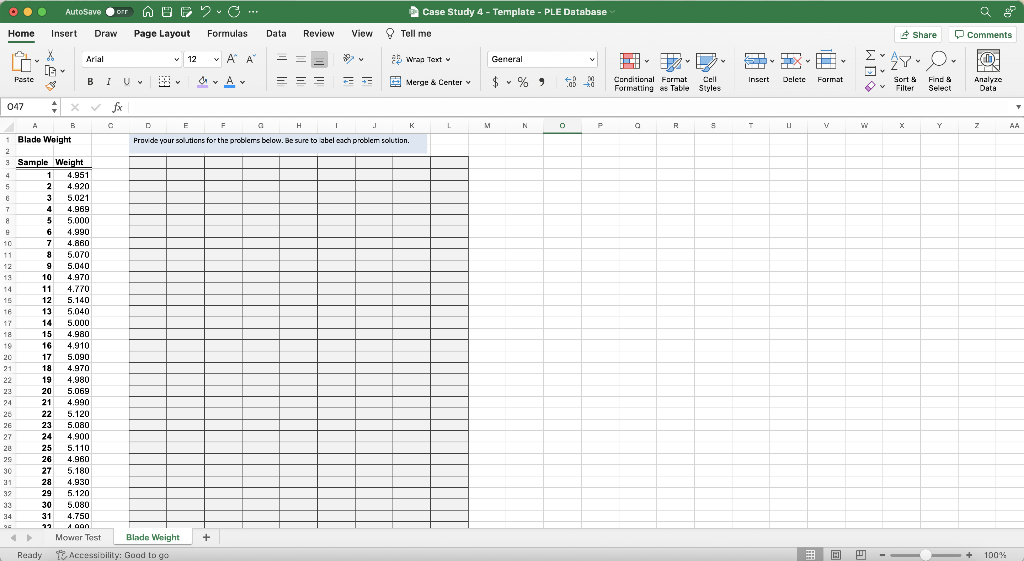The width and height of the screenshot is (1024, 561).
Task: Click the fx insert function button
Action: pyautogui.click(x=118, y=107)
